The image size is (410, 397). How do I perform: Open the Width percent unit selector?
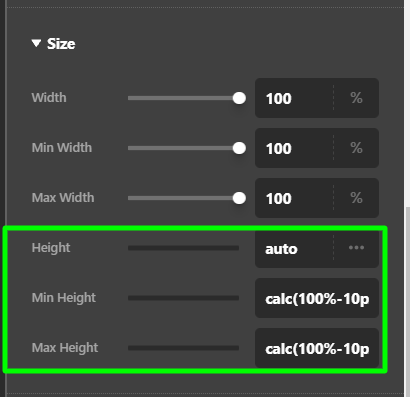click(356, 98)
